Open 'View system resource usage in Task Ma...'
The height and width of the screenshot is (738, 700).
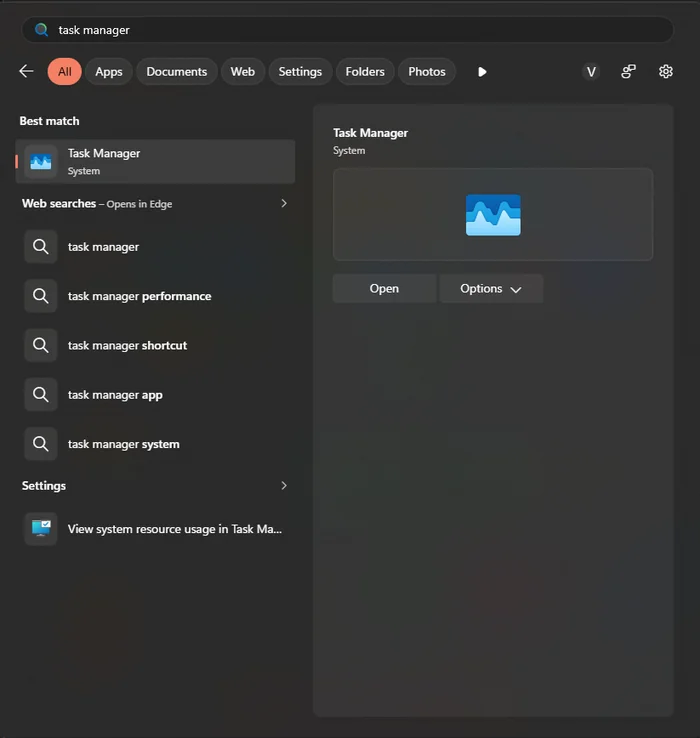point(155,529)
